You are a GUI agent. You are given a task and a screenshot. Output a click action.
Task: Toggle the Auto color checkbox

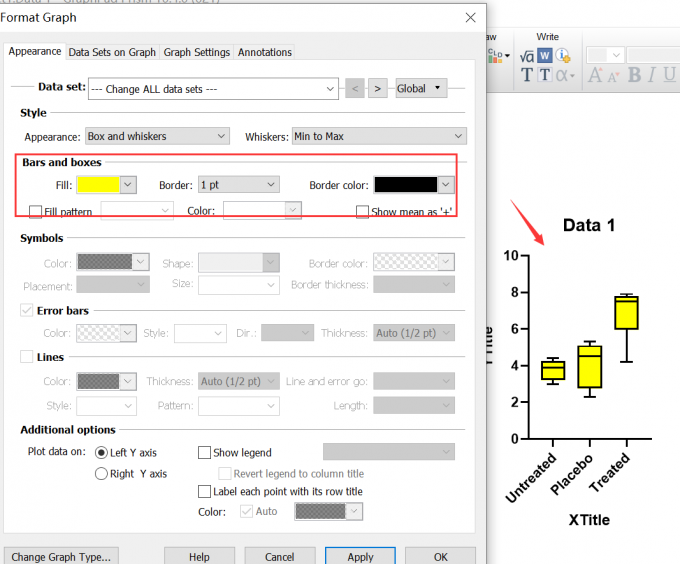[246, 512]
